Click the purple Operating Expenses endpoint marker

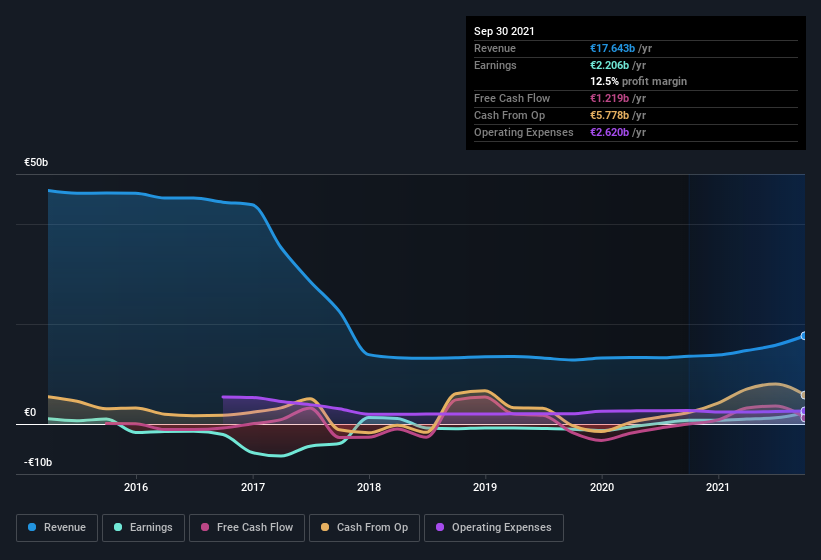pos(804,411)
